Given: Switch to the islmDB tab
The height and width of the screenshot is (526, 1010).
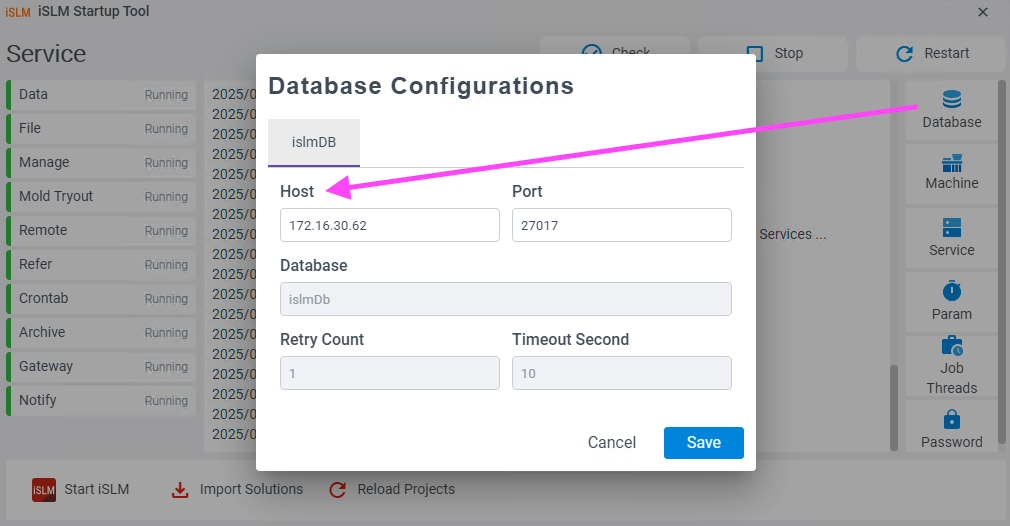Looking at the screenshot, I should point(314,142).
